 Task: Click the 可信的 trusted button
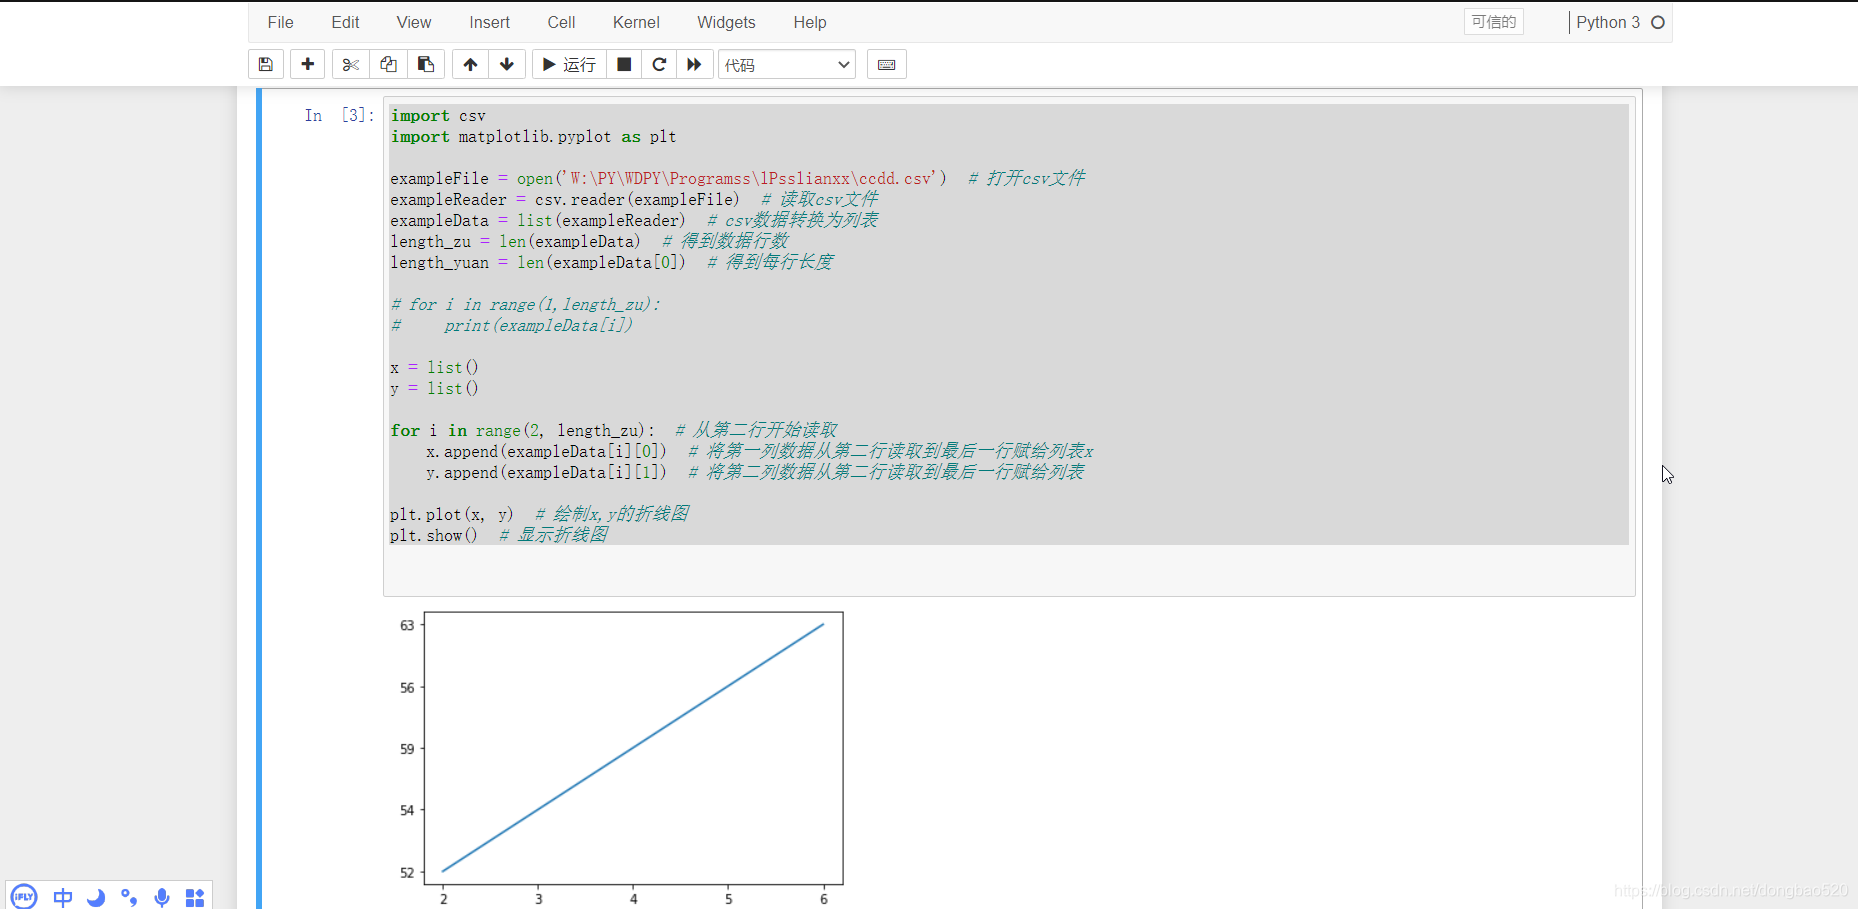(1493, 21)
